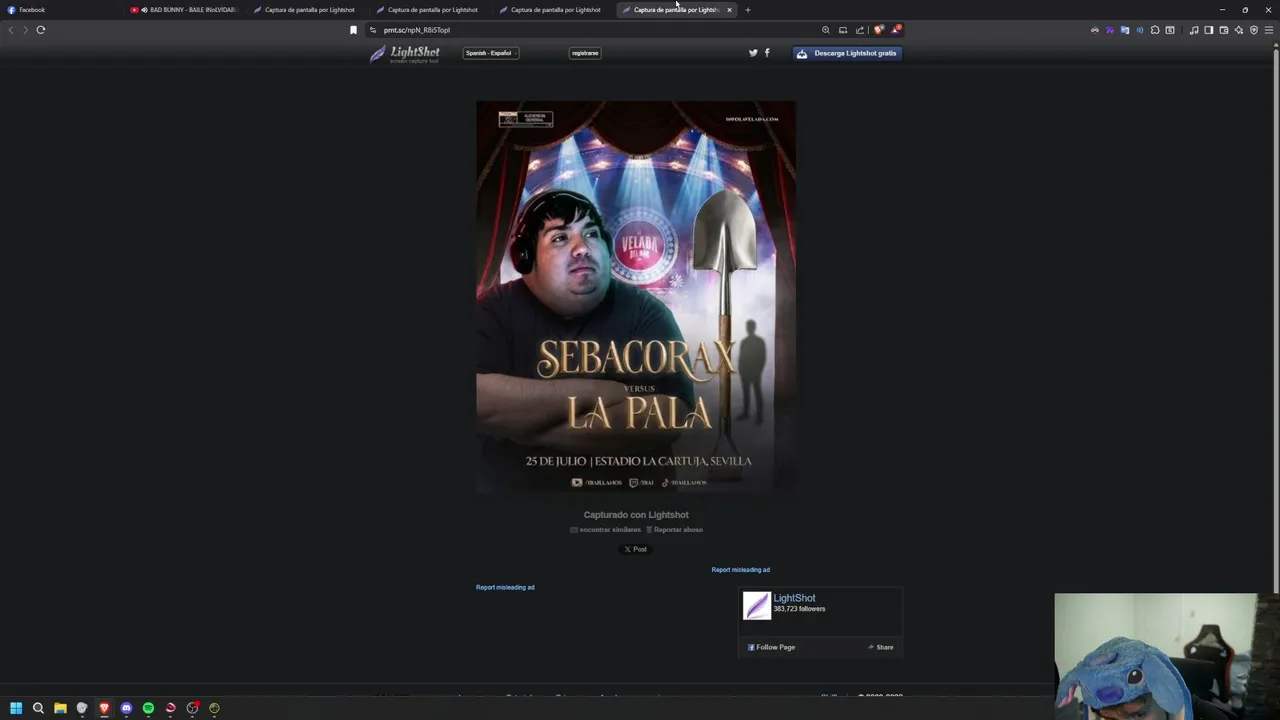
Task: Click the prnt.sc address bar URL
Action: tap(417, 30)
